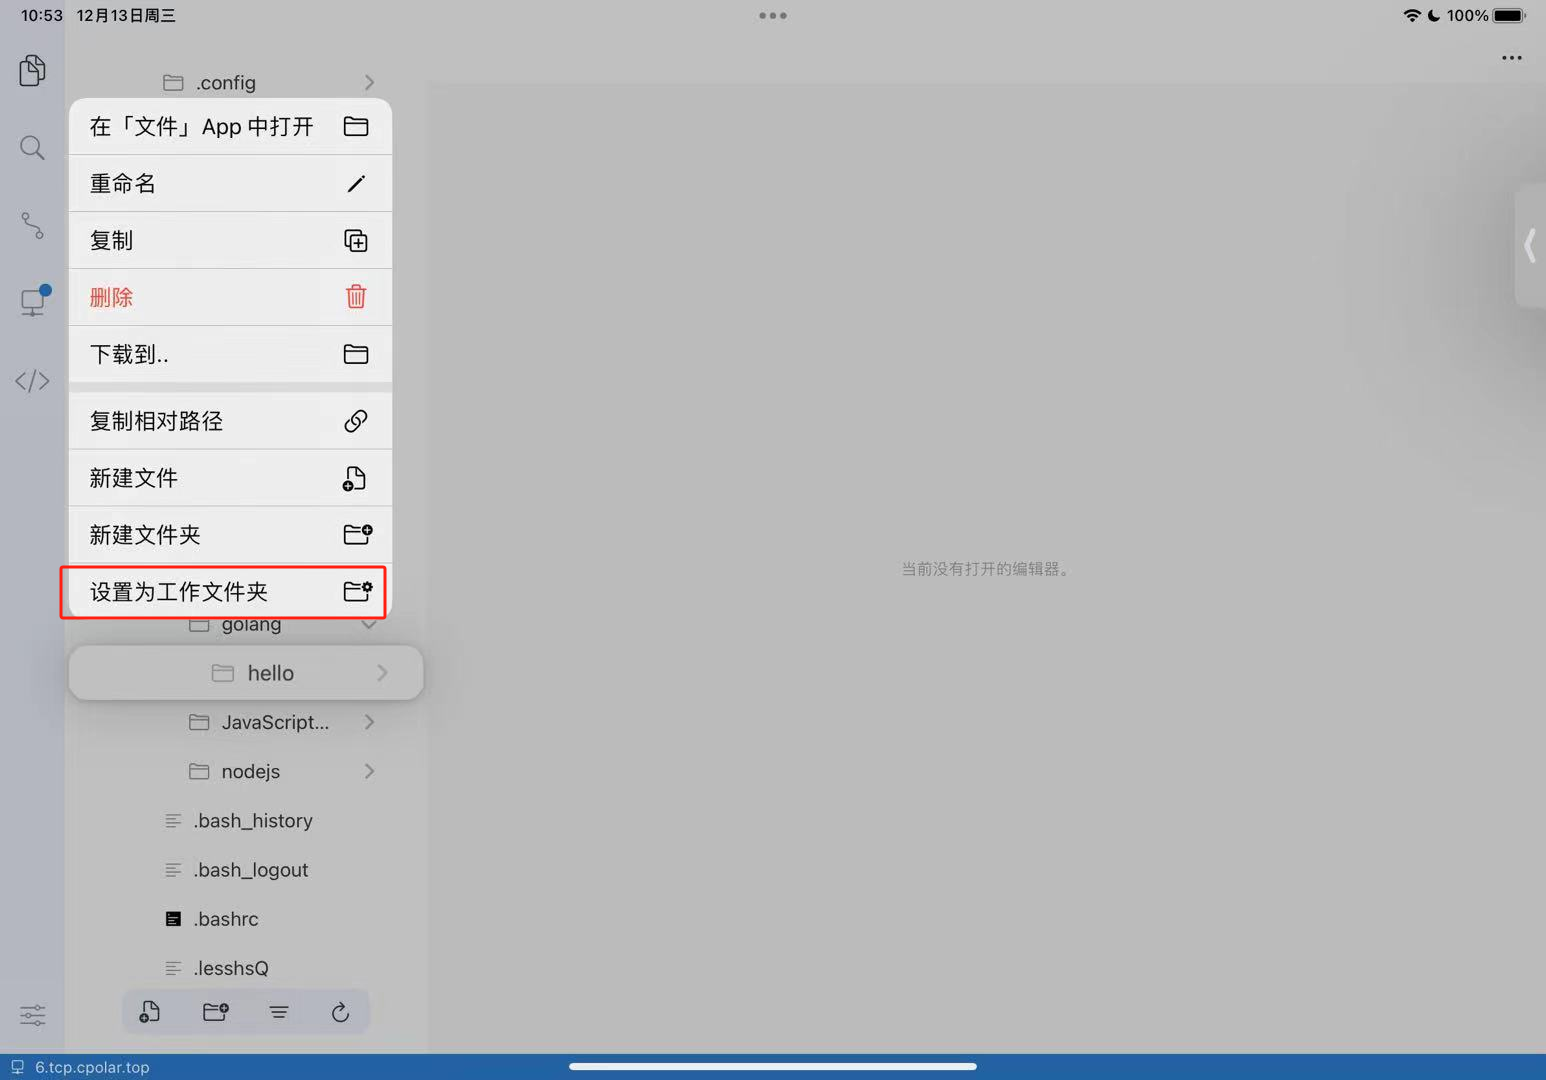Viewport: 1546px width, 1080px height.
Task: Click the .config folder icon
Action: tap(173, 82)
